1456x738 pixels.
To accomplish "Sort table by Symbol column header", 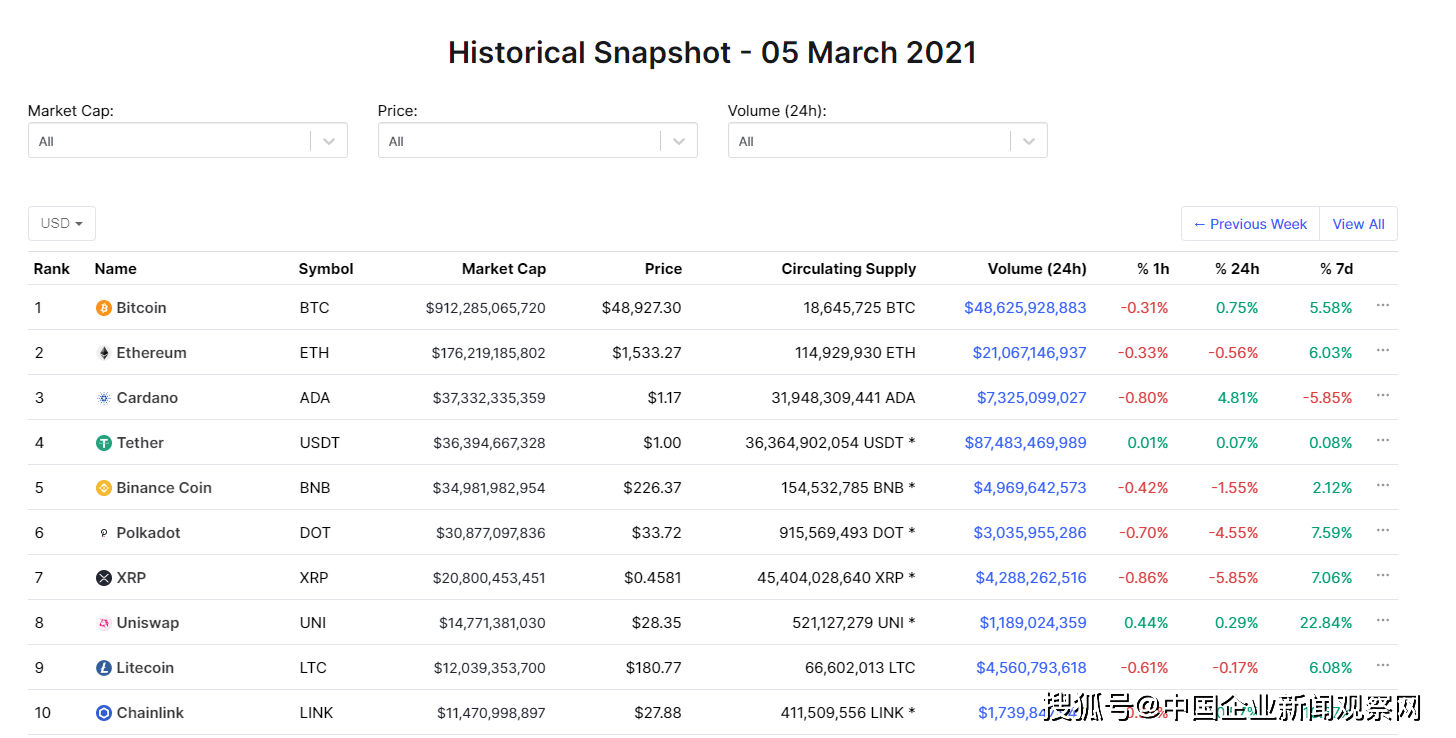I will [326, 269].
